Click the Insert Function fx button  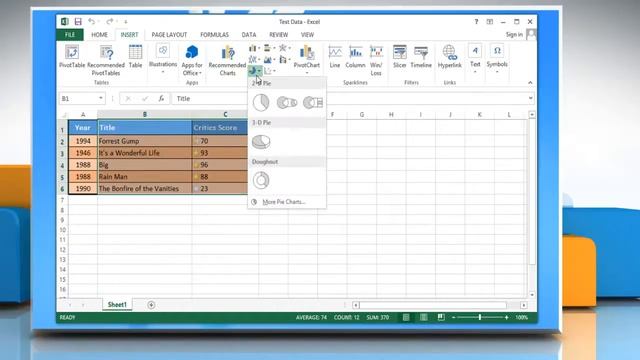161,98
